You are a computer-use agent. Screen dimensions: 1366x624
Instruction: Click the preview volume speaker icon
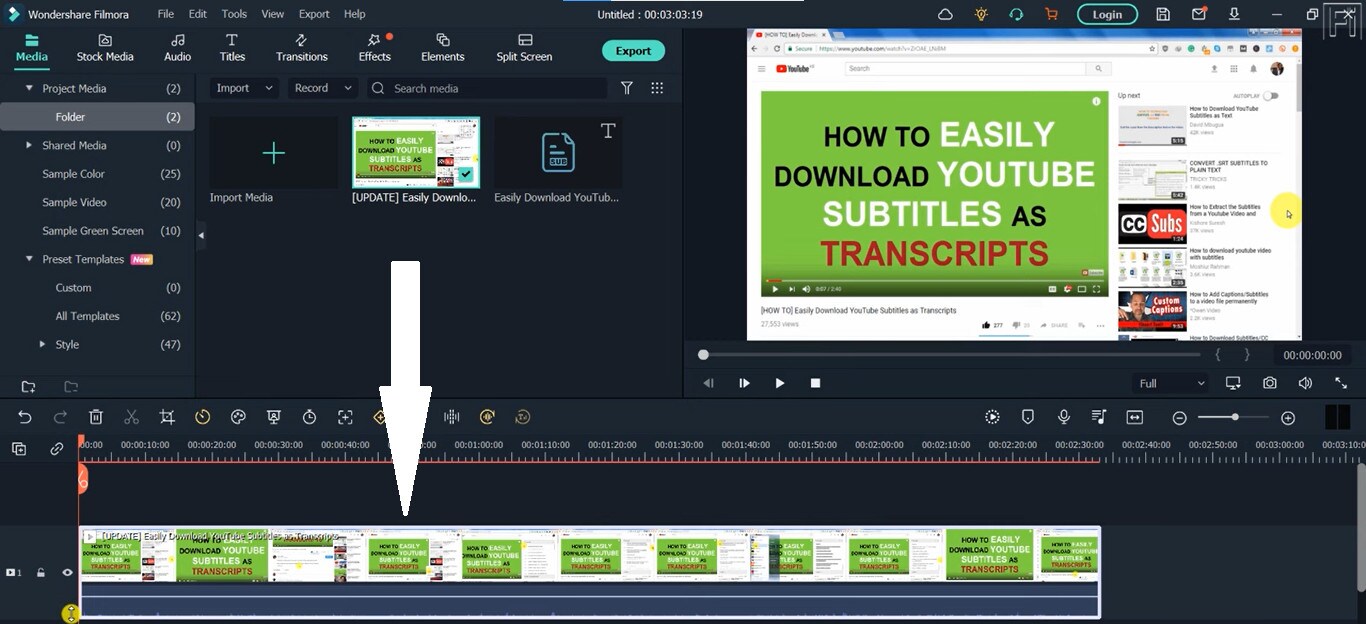pyautogui.click(x=1305, y=383)
